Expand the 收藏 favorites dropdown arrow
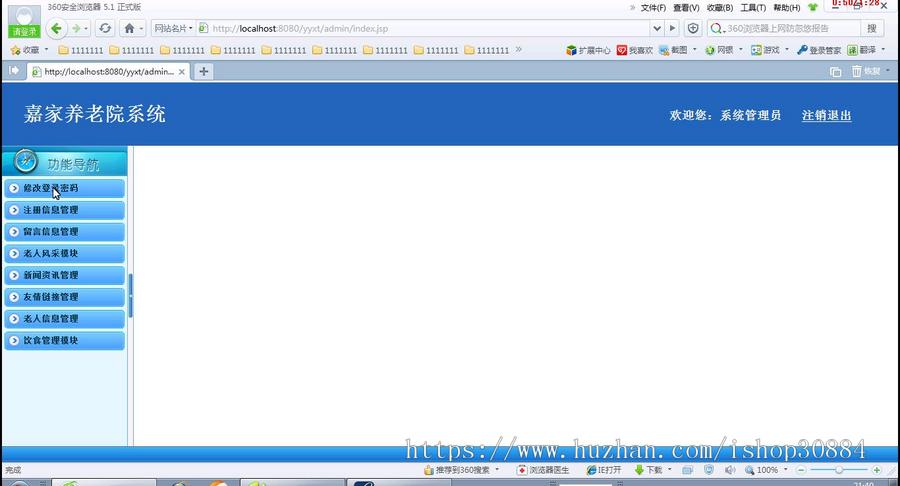900x486 pixels. click(x=46, y=49)
